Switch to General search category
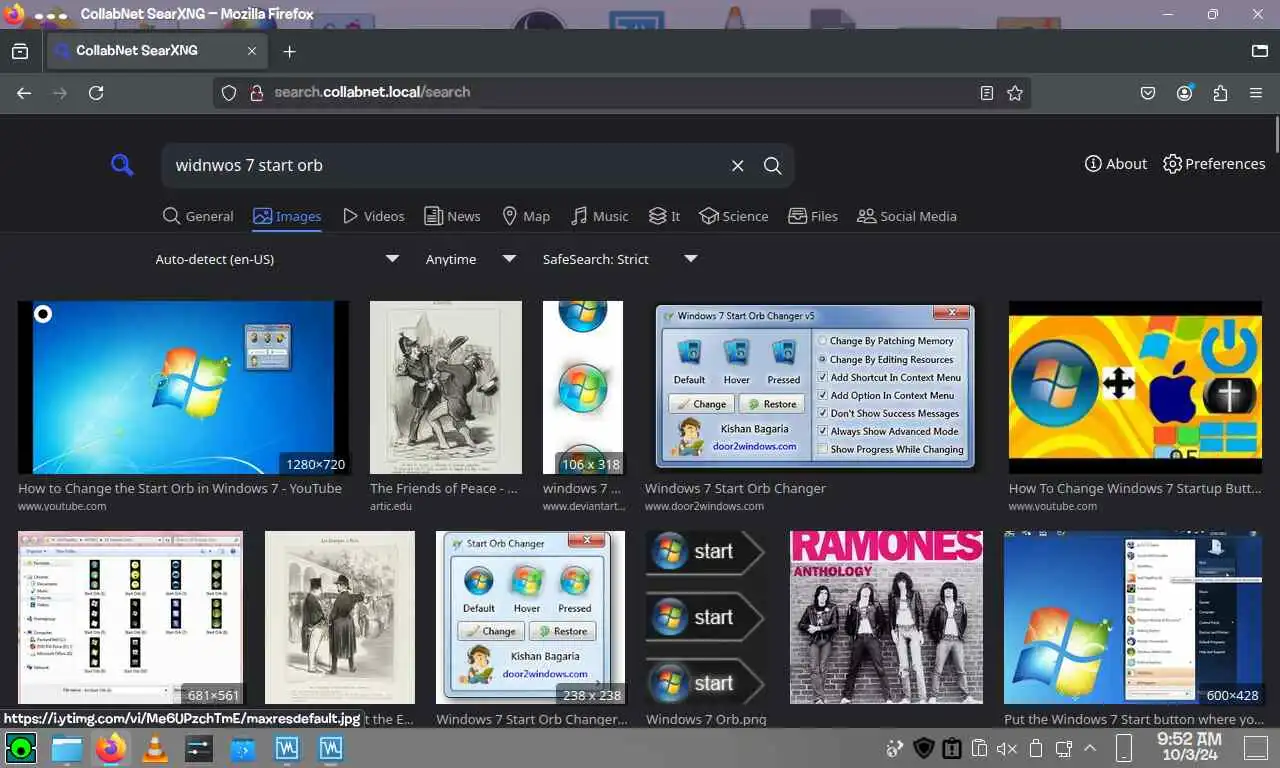This screenshot has height=768, width=1280. coord(198,216)
